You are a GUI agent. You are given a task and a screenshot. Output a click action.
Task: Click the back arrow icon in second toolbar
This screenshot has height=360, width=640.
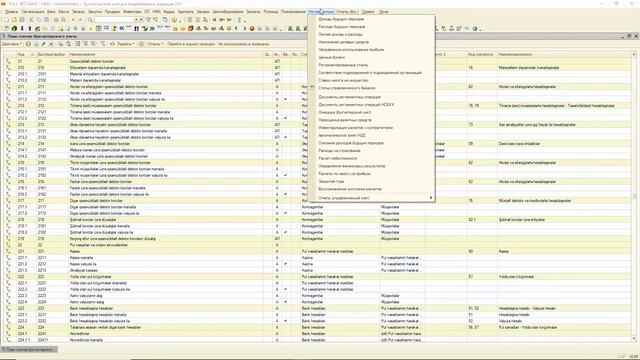(x=236, y=28)
